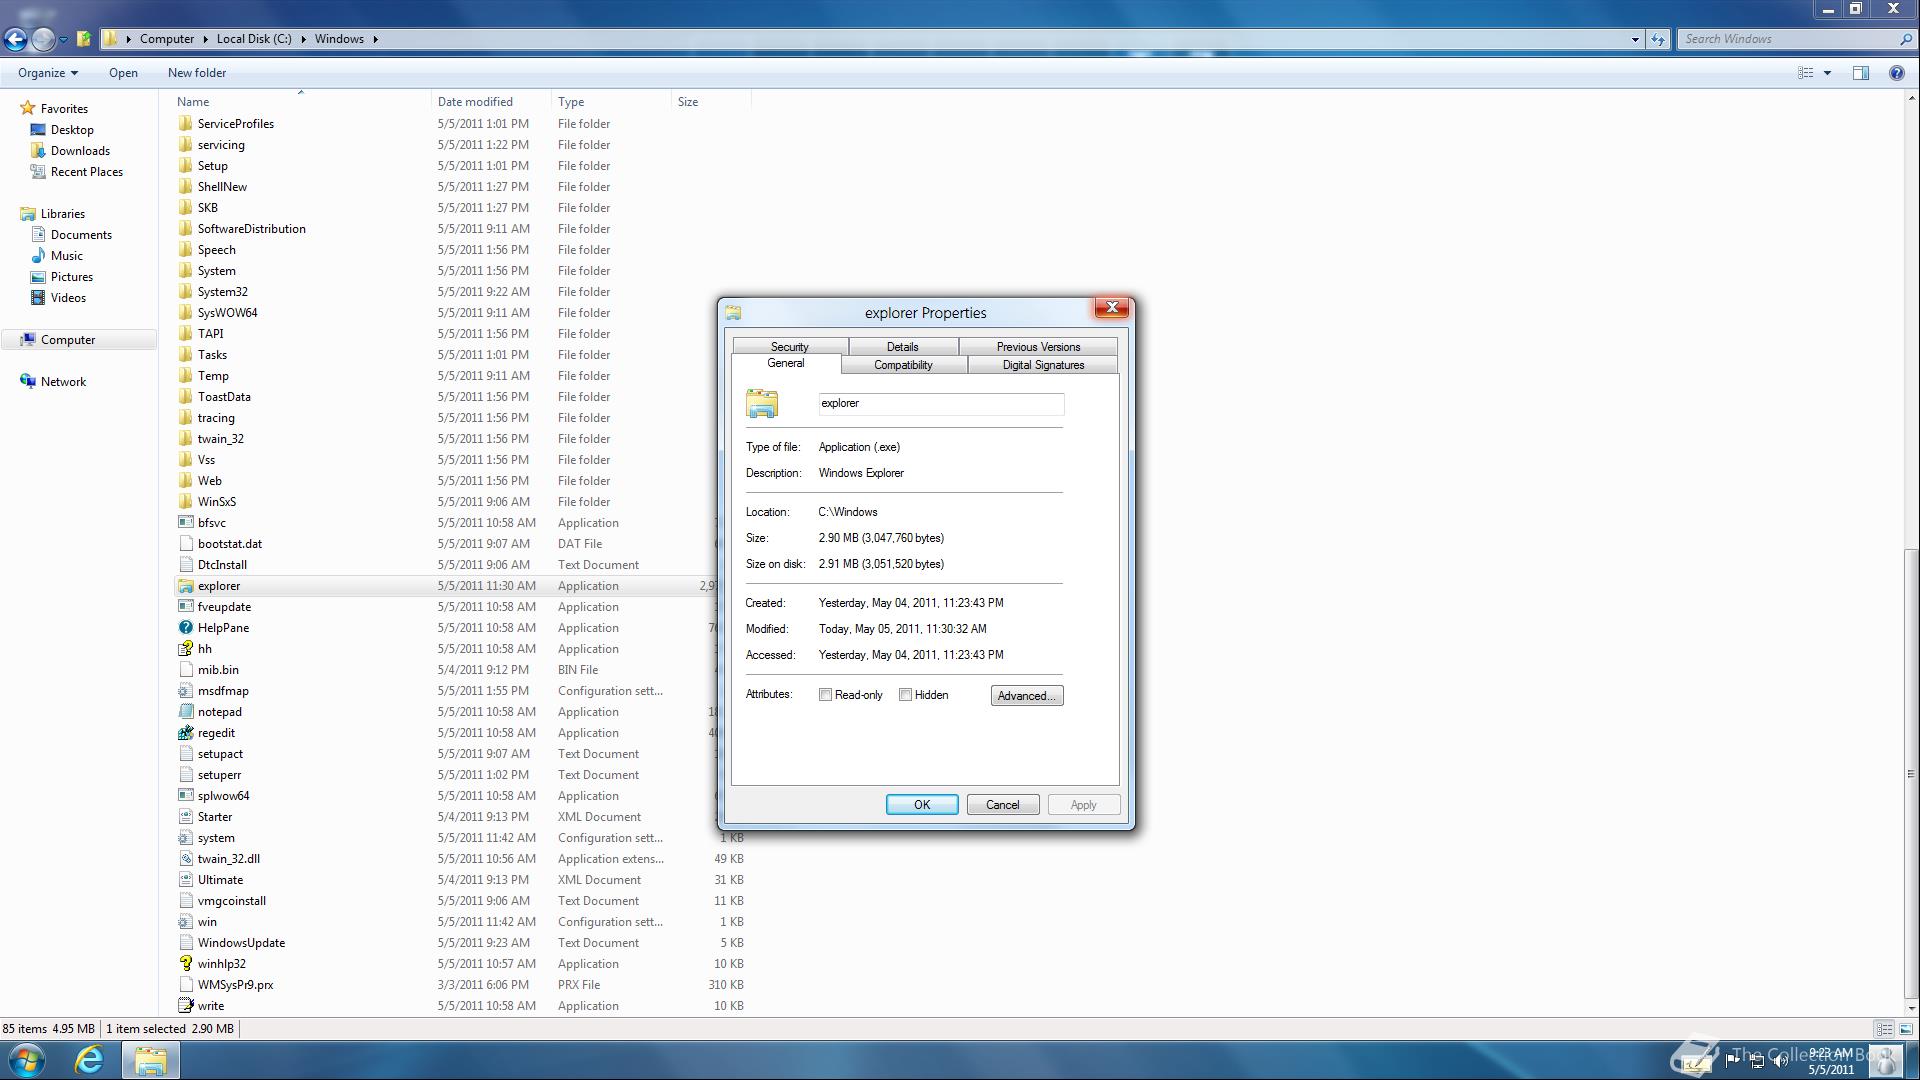Viewport: 1920px width, 1080px height.
Task: Click the Help question mark icon
Action: [x=1896, y=73]
